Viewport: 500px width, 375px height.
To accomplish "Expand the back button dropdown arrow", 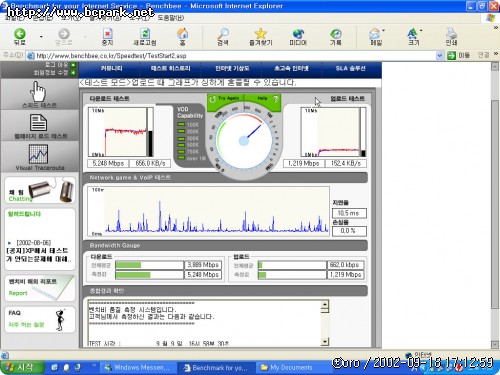I will coord(41,36).
